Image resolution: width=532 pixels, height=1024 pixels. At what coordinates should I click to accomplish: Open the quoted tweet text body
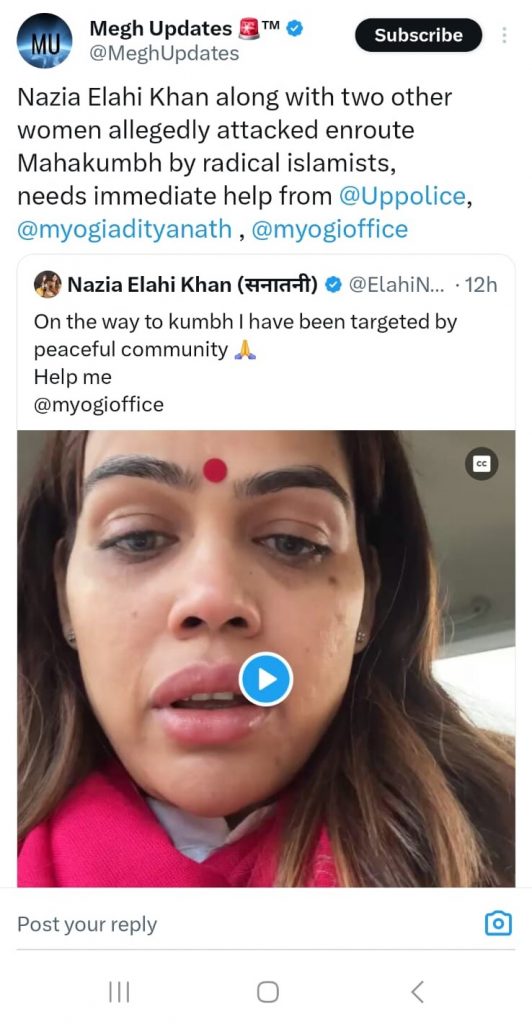point(245,363)
